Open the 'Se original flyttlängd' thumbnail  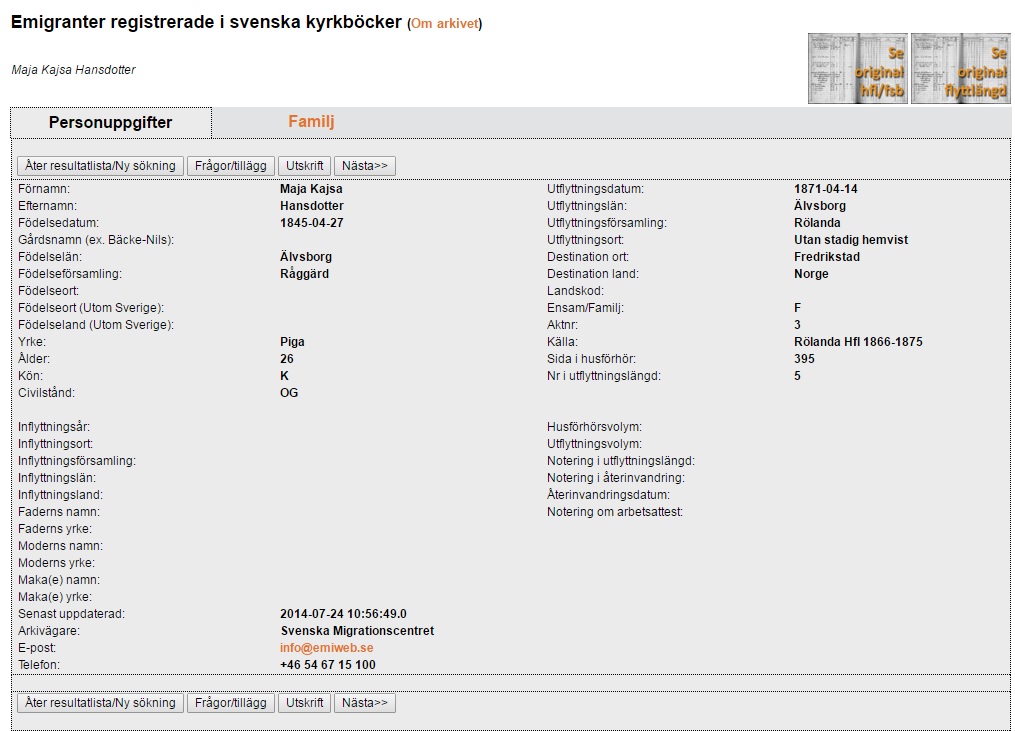click(x=960, y=68)
